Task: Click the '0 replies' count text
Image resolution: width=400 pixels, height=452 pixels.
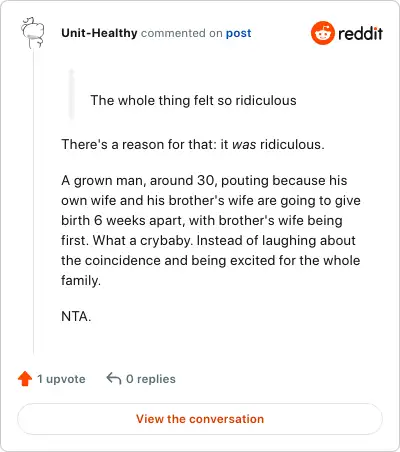Action: [x=151, y=379]
